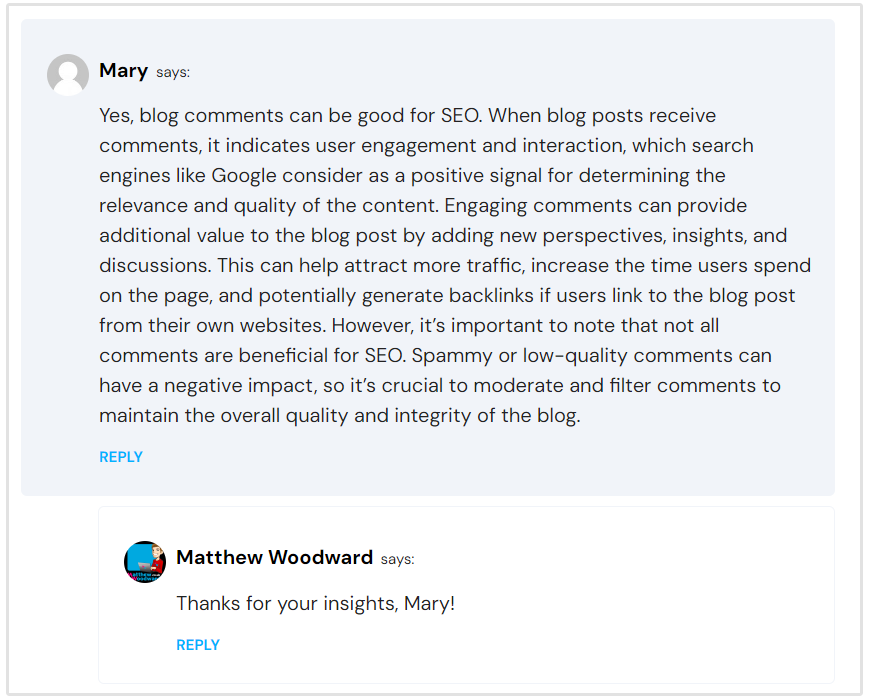The width and height of the screenshot is (870, 700).
Task: Click the "Thanks for your insights, Mary!" text
Action: click(315, 604)
